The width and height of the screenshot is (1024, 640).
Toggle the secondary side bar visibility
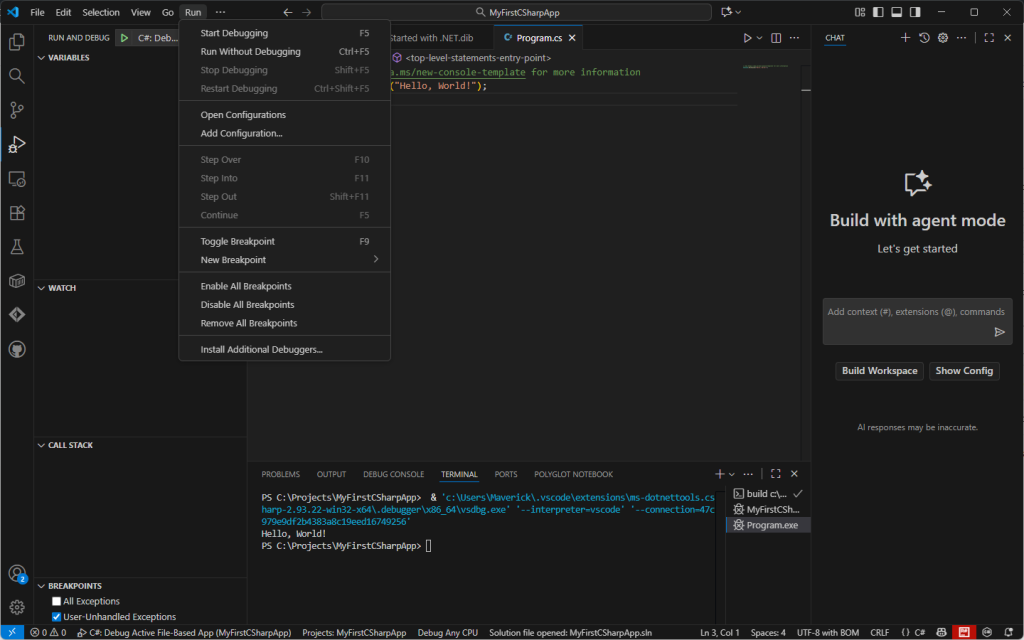916,12
